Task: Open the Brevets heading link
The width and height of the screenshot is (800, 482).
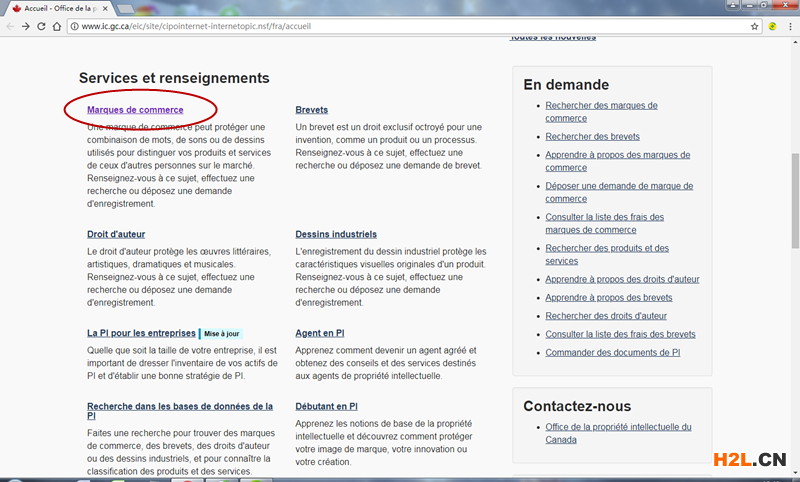Action: click(x=311, y=110)
